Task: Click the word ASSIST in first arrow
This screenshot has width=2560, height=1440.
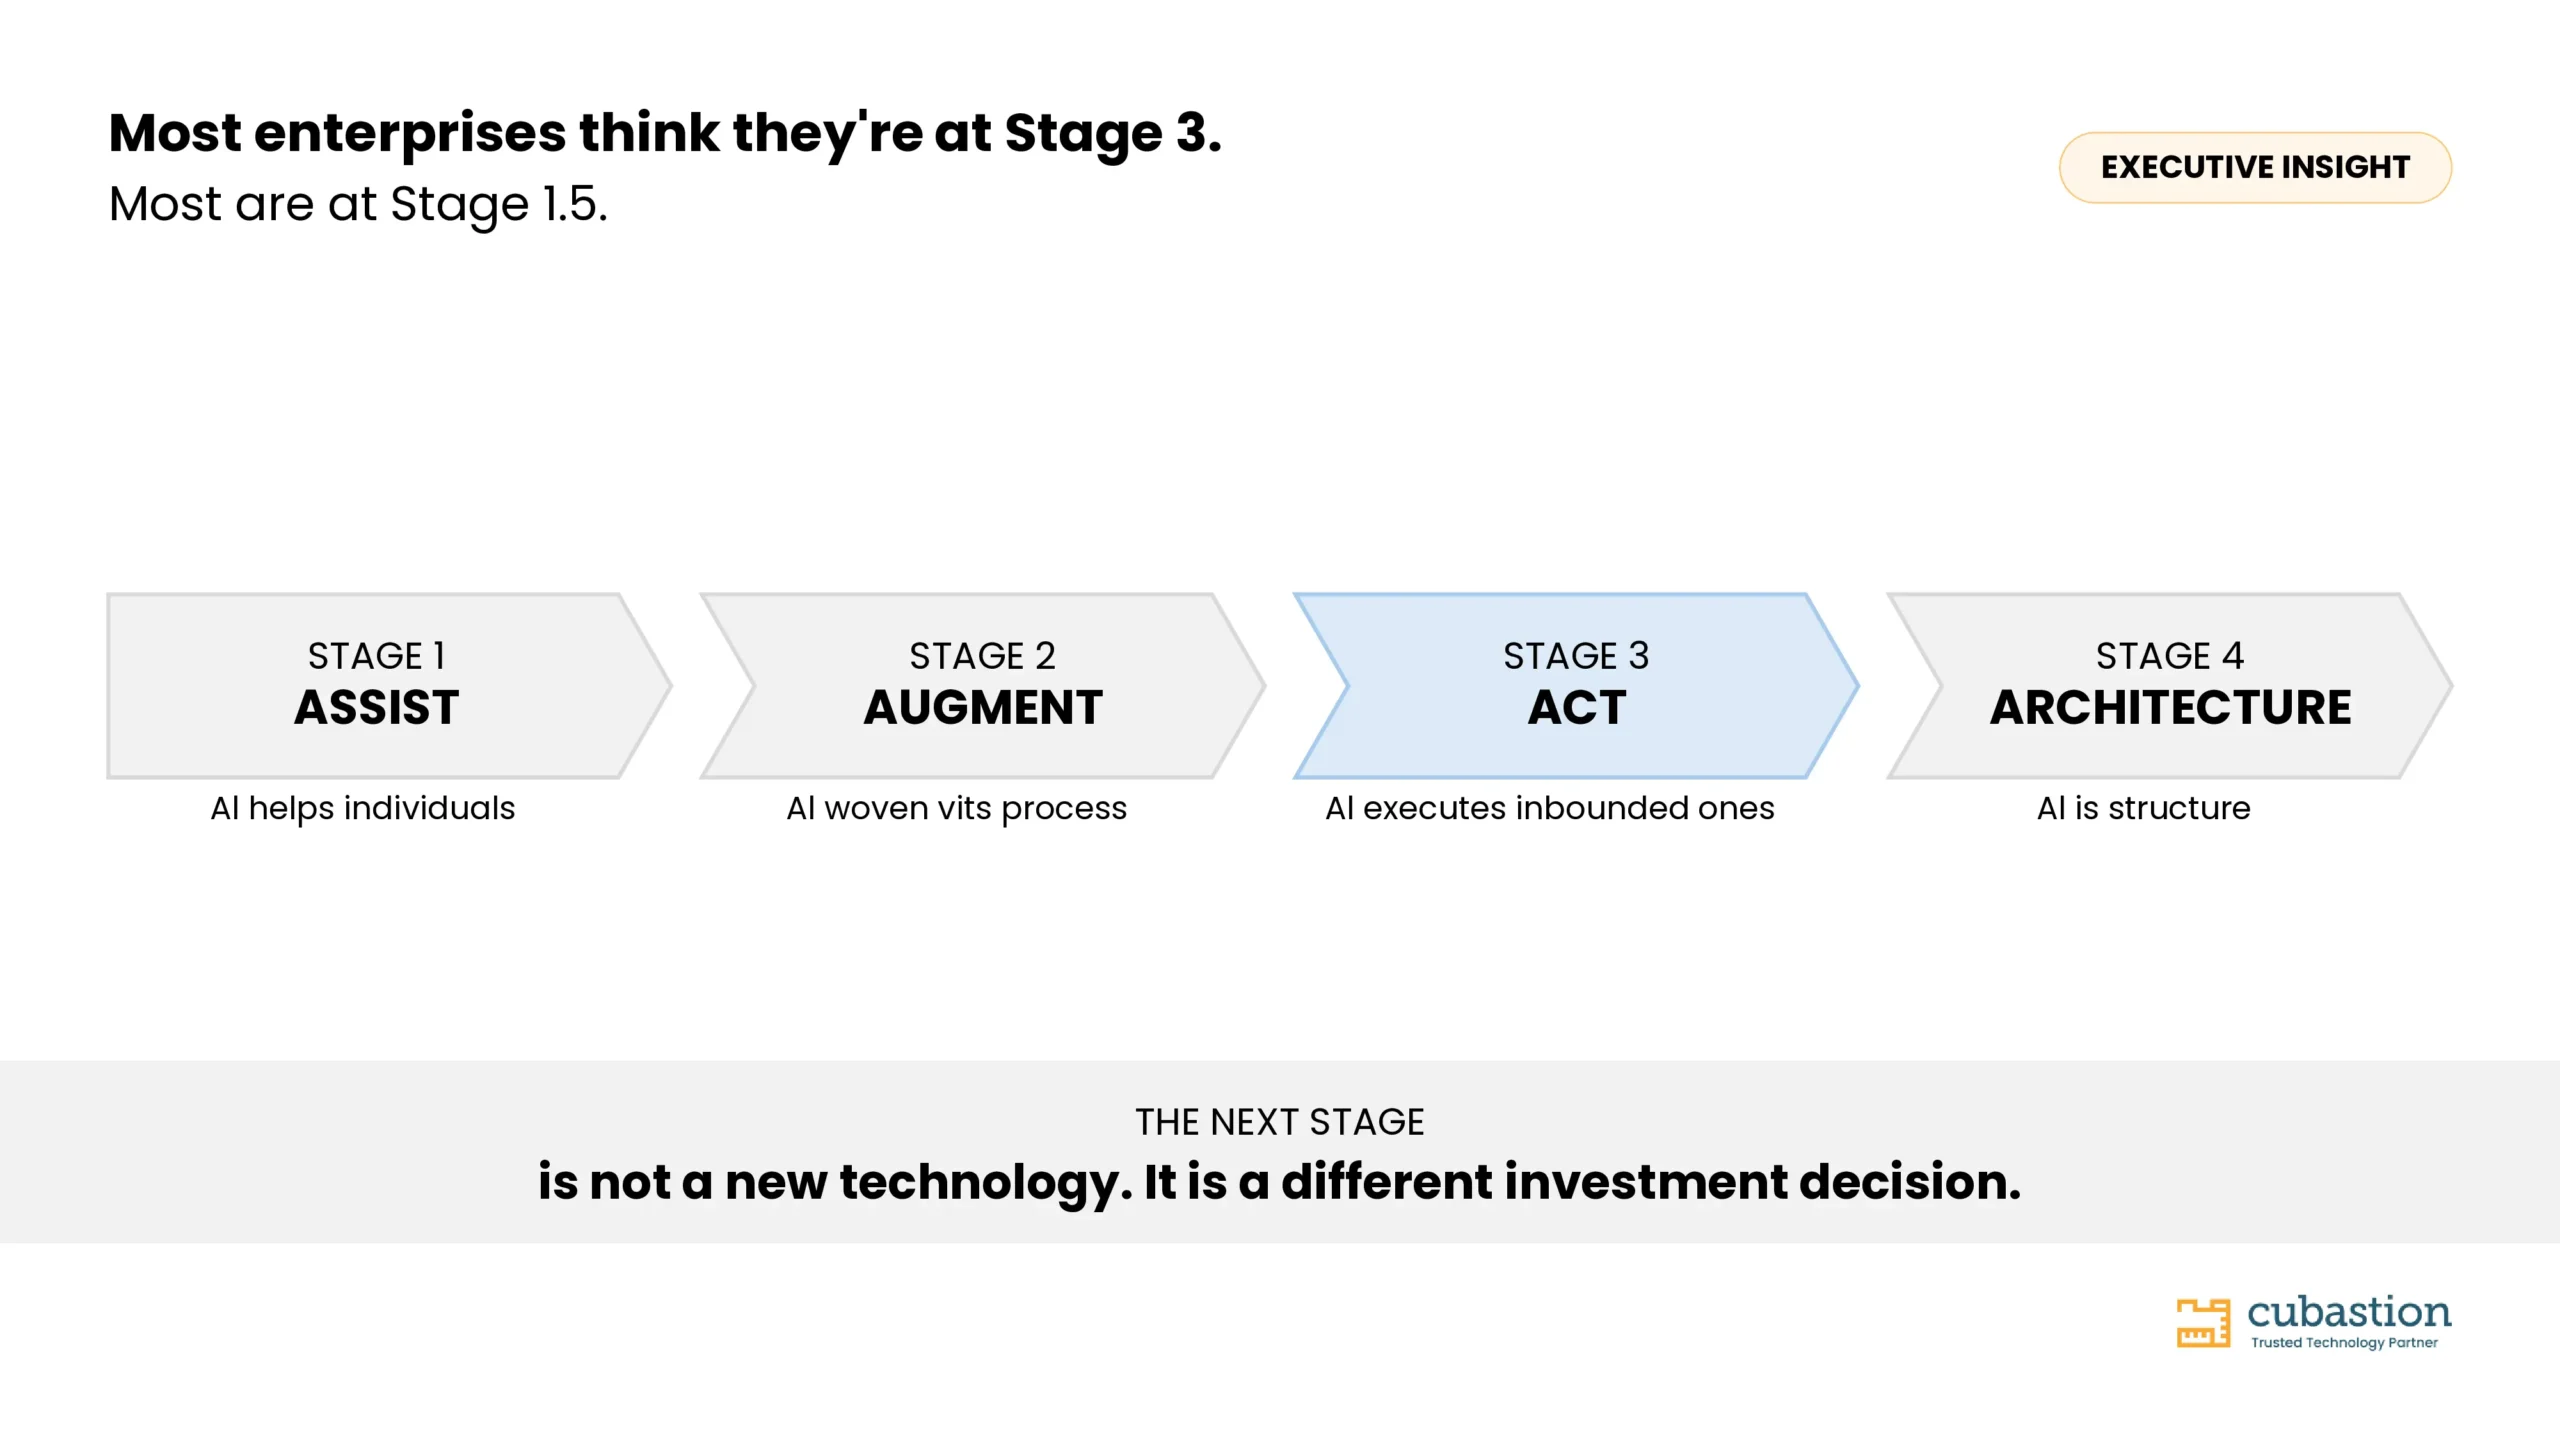Action: coord(377,708)
